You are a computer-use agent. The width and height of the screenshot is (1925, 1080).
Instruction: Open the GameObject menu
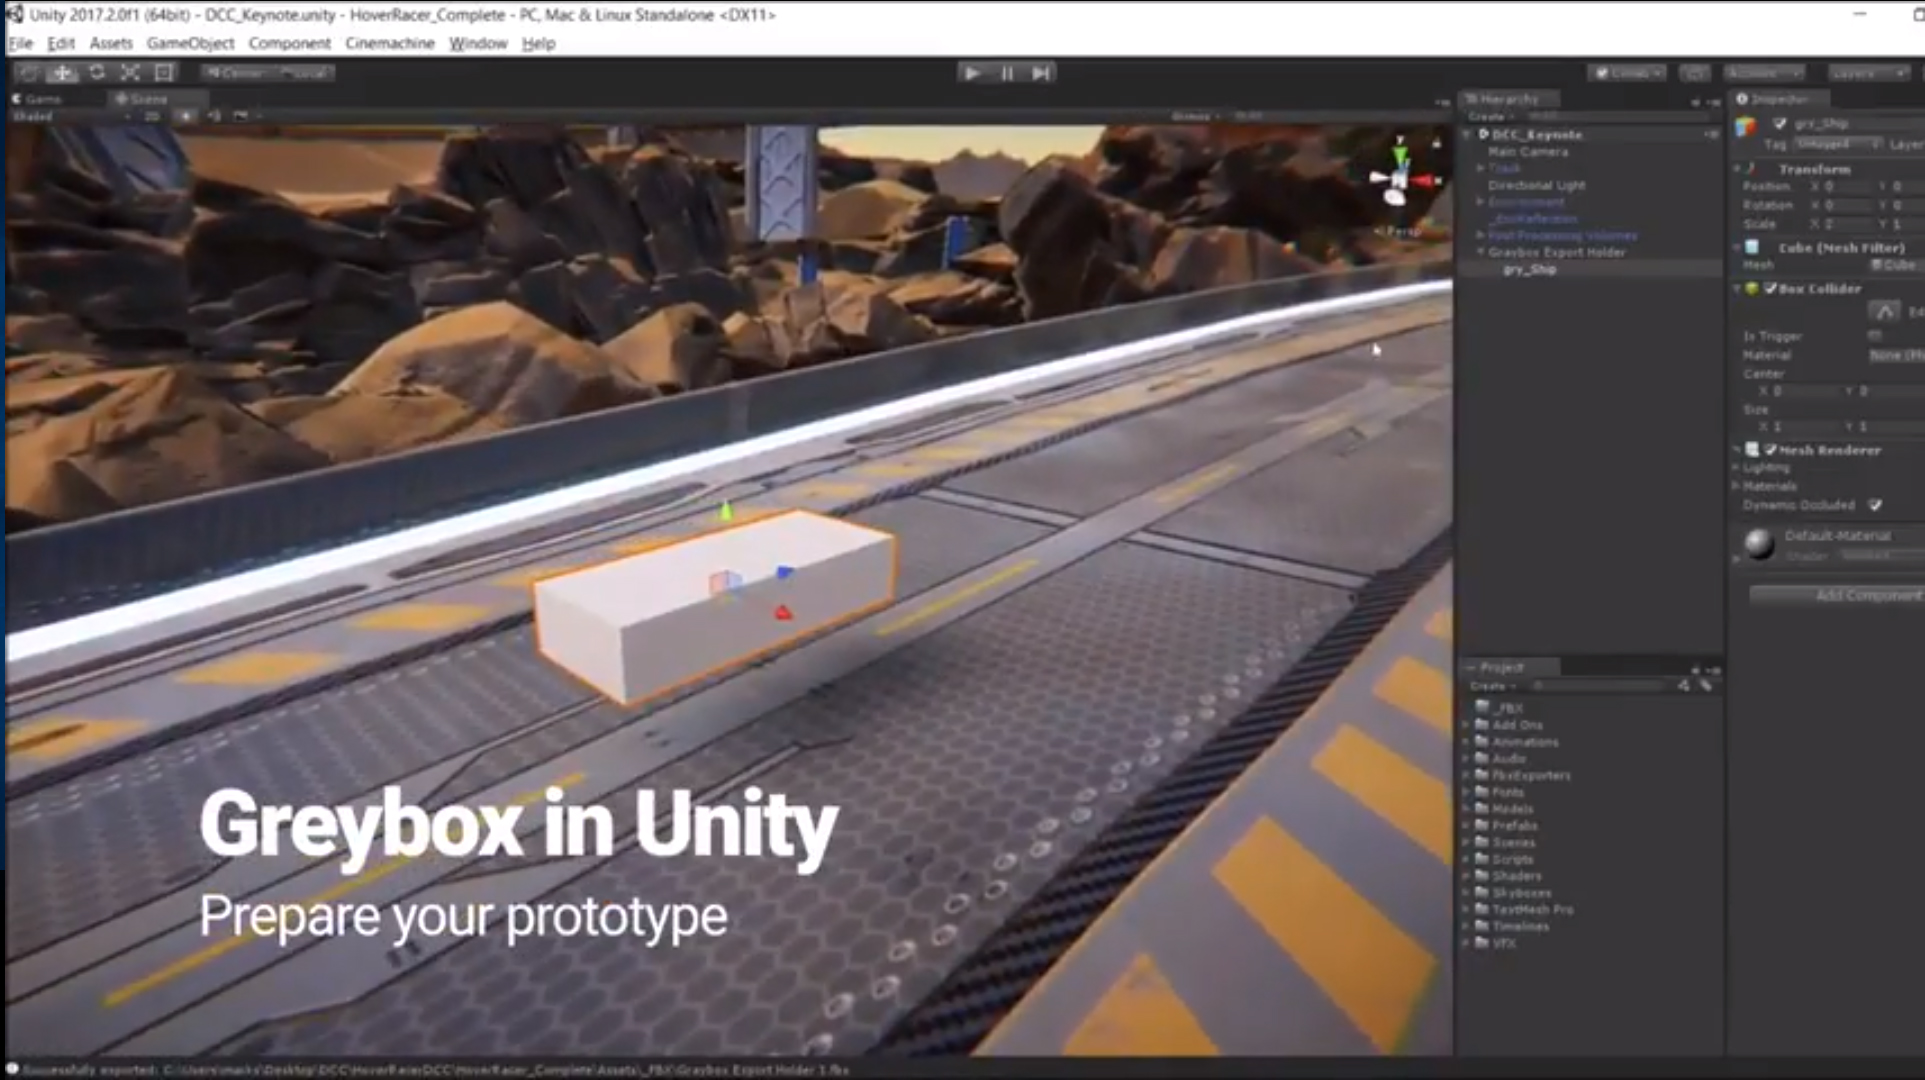(190, 43)
